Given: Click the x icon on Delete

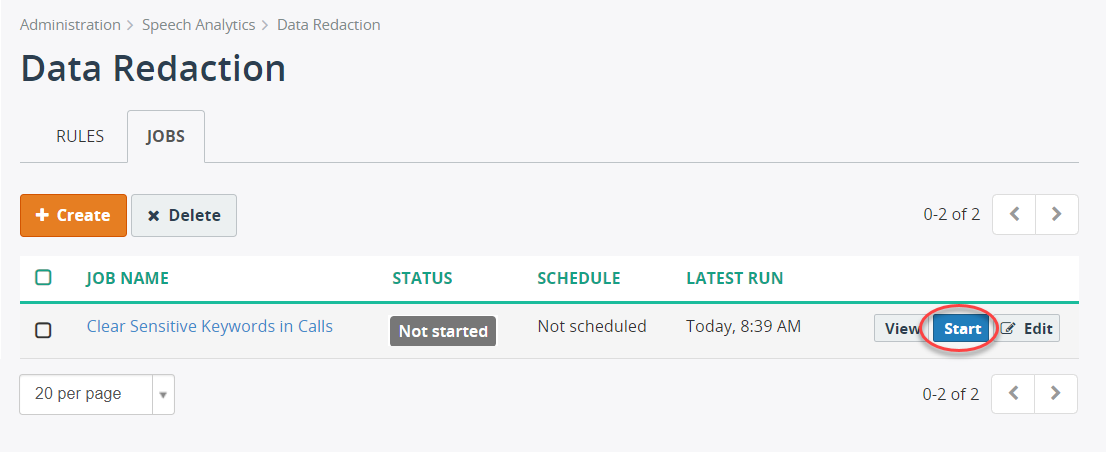Looking at the screenshot, I should 153,216.
